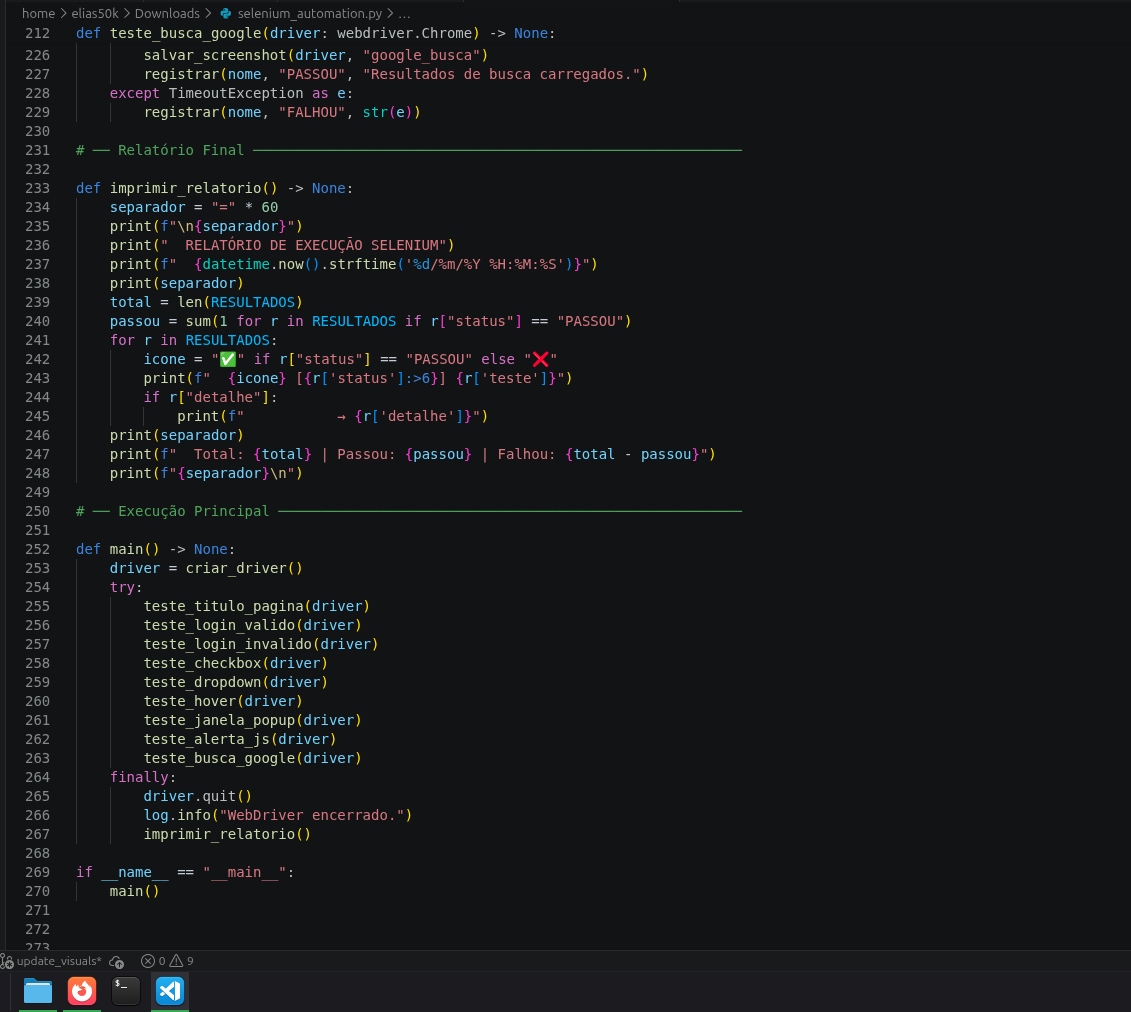Open the terminal app from the taskbar
Screen dimensions: 1131x1012
click(x=125, y=991)
